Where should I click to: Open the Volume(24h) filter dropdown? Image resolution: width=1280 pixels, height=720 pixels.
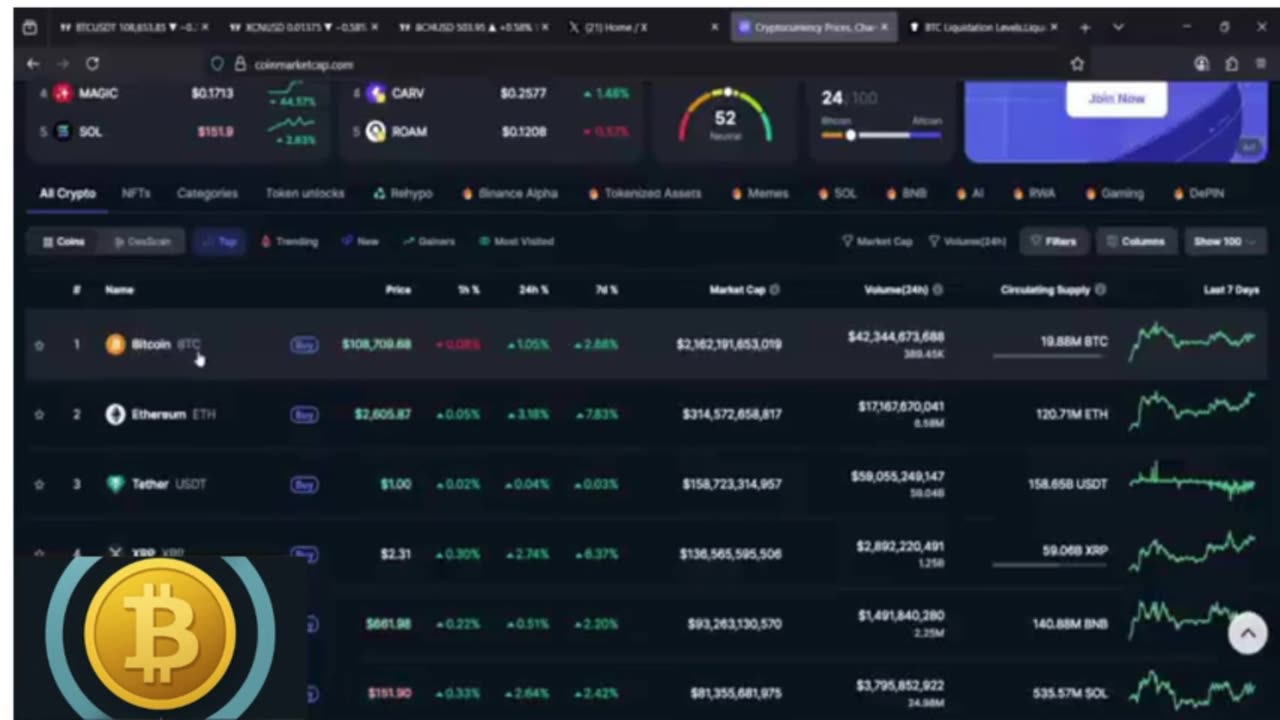(967, 242)
